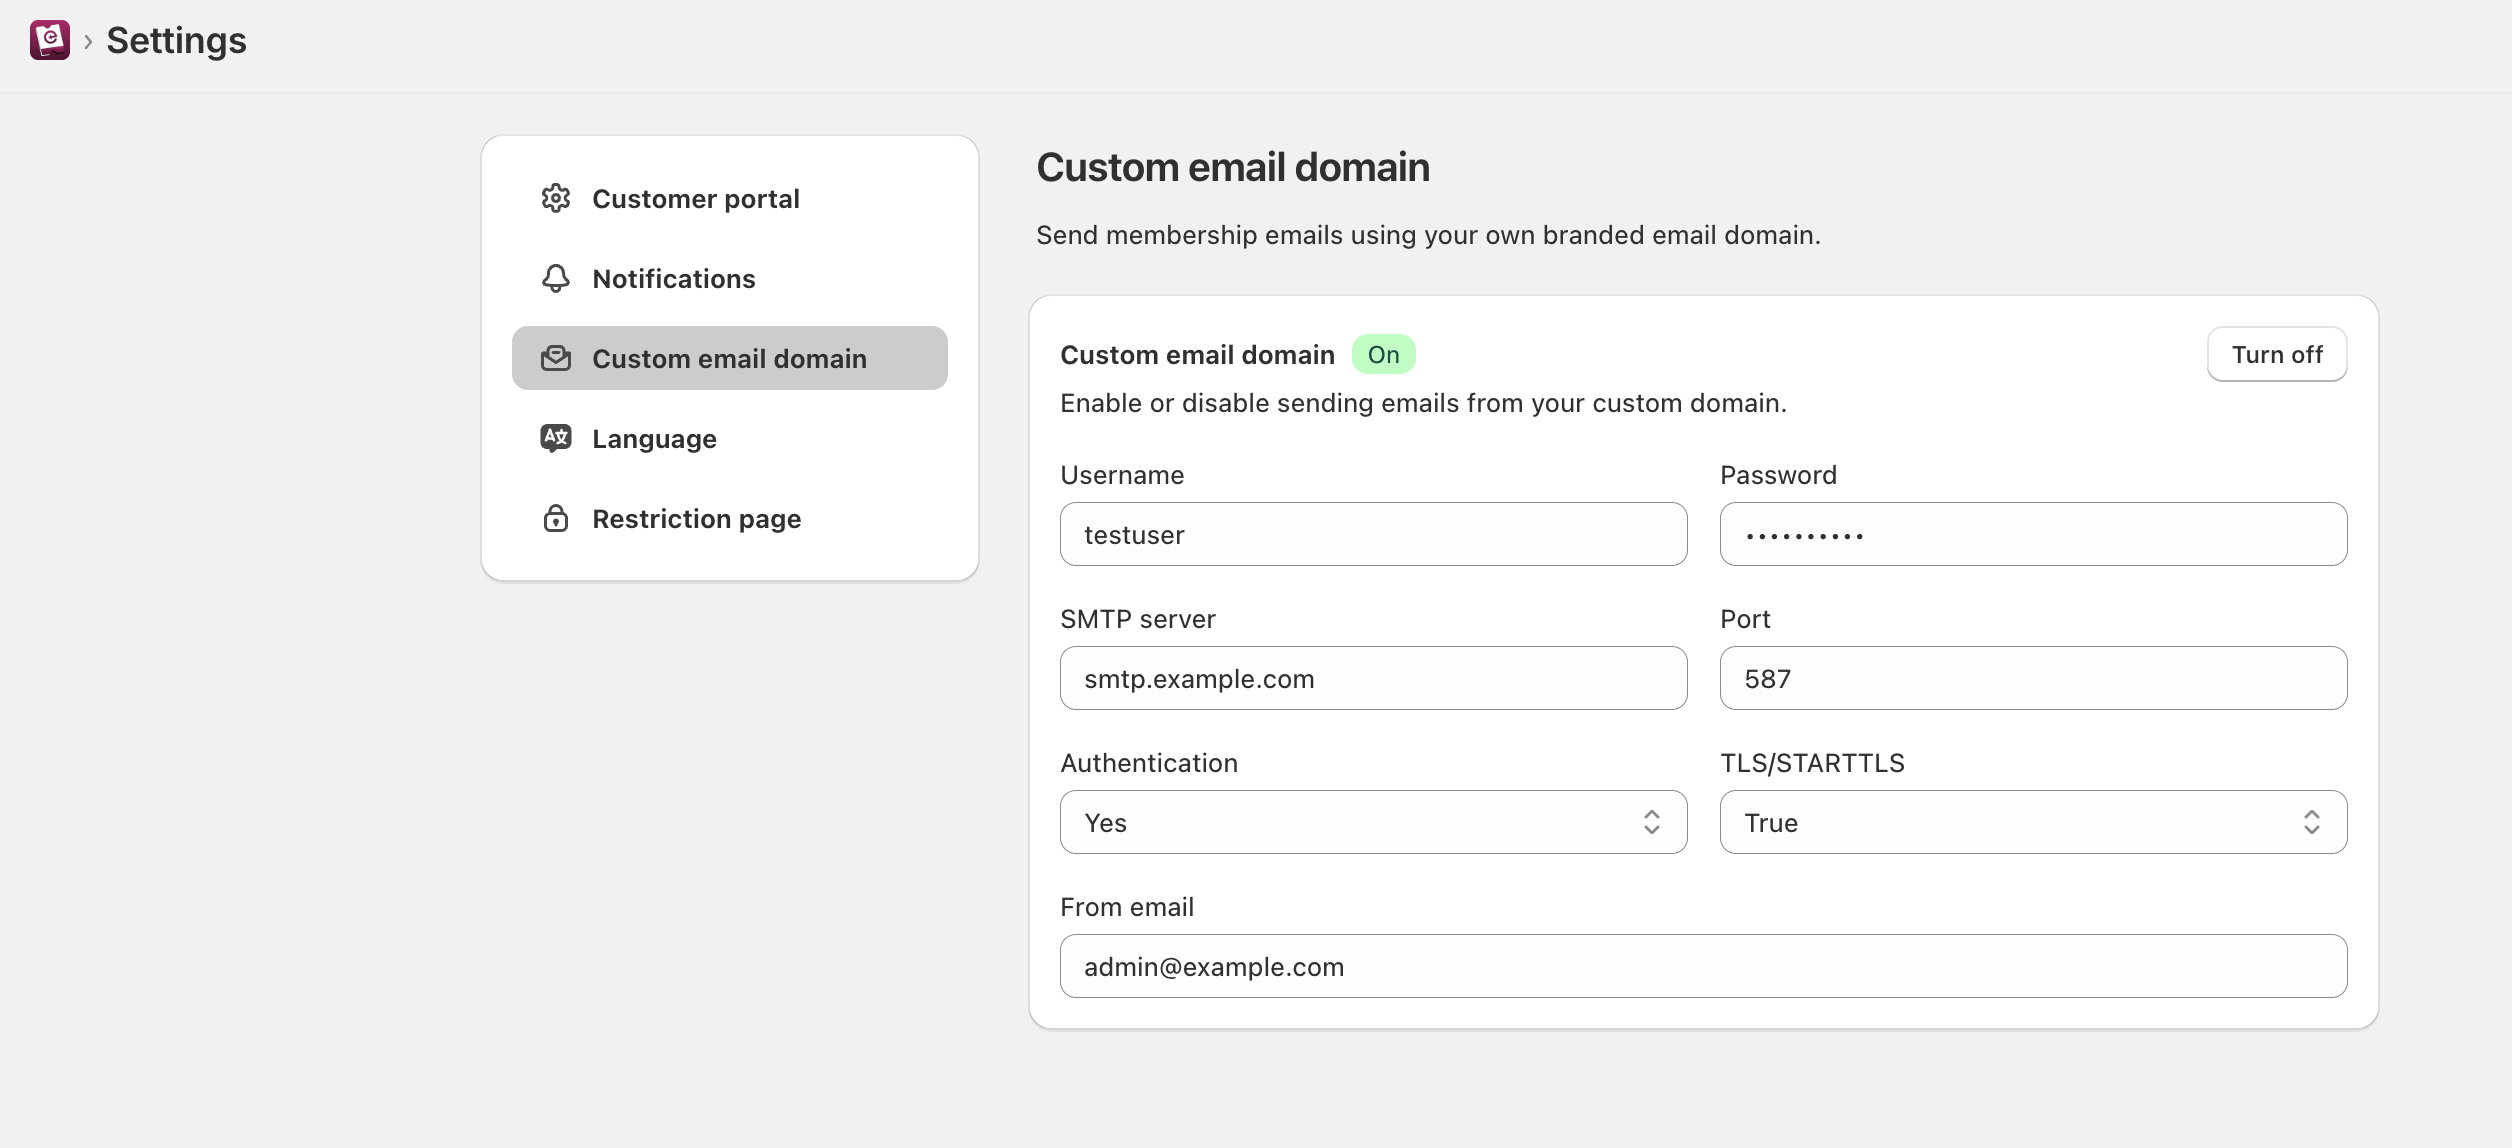This screenshot has width=2512, height=1148.
Task: Click the Restriction page lock icon
Action: (556, 518)
